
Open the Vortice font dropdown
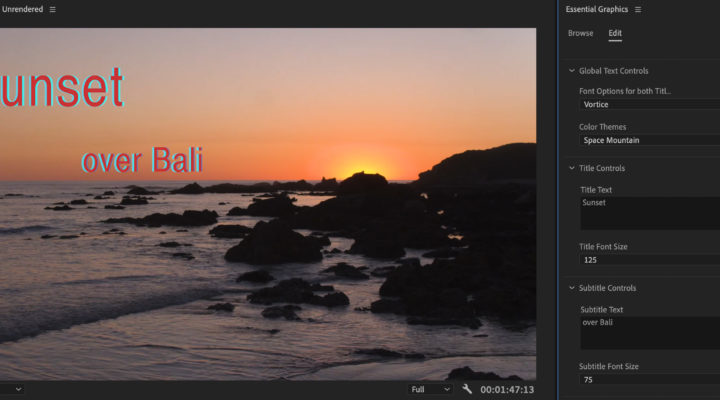[649, 104]
